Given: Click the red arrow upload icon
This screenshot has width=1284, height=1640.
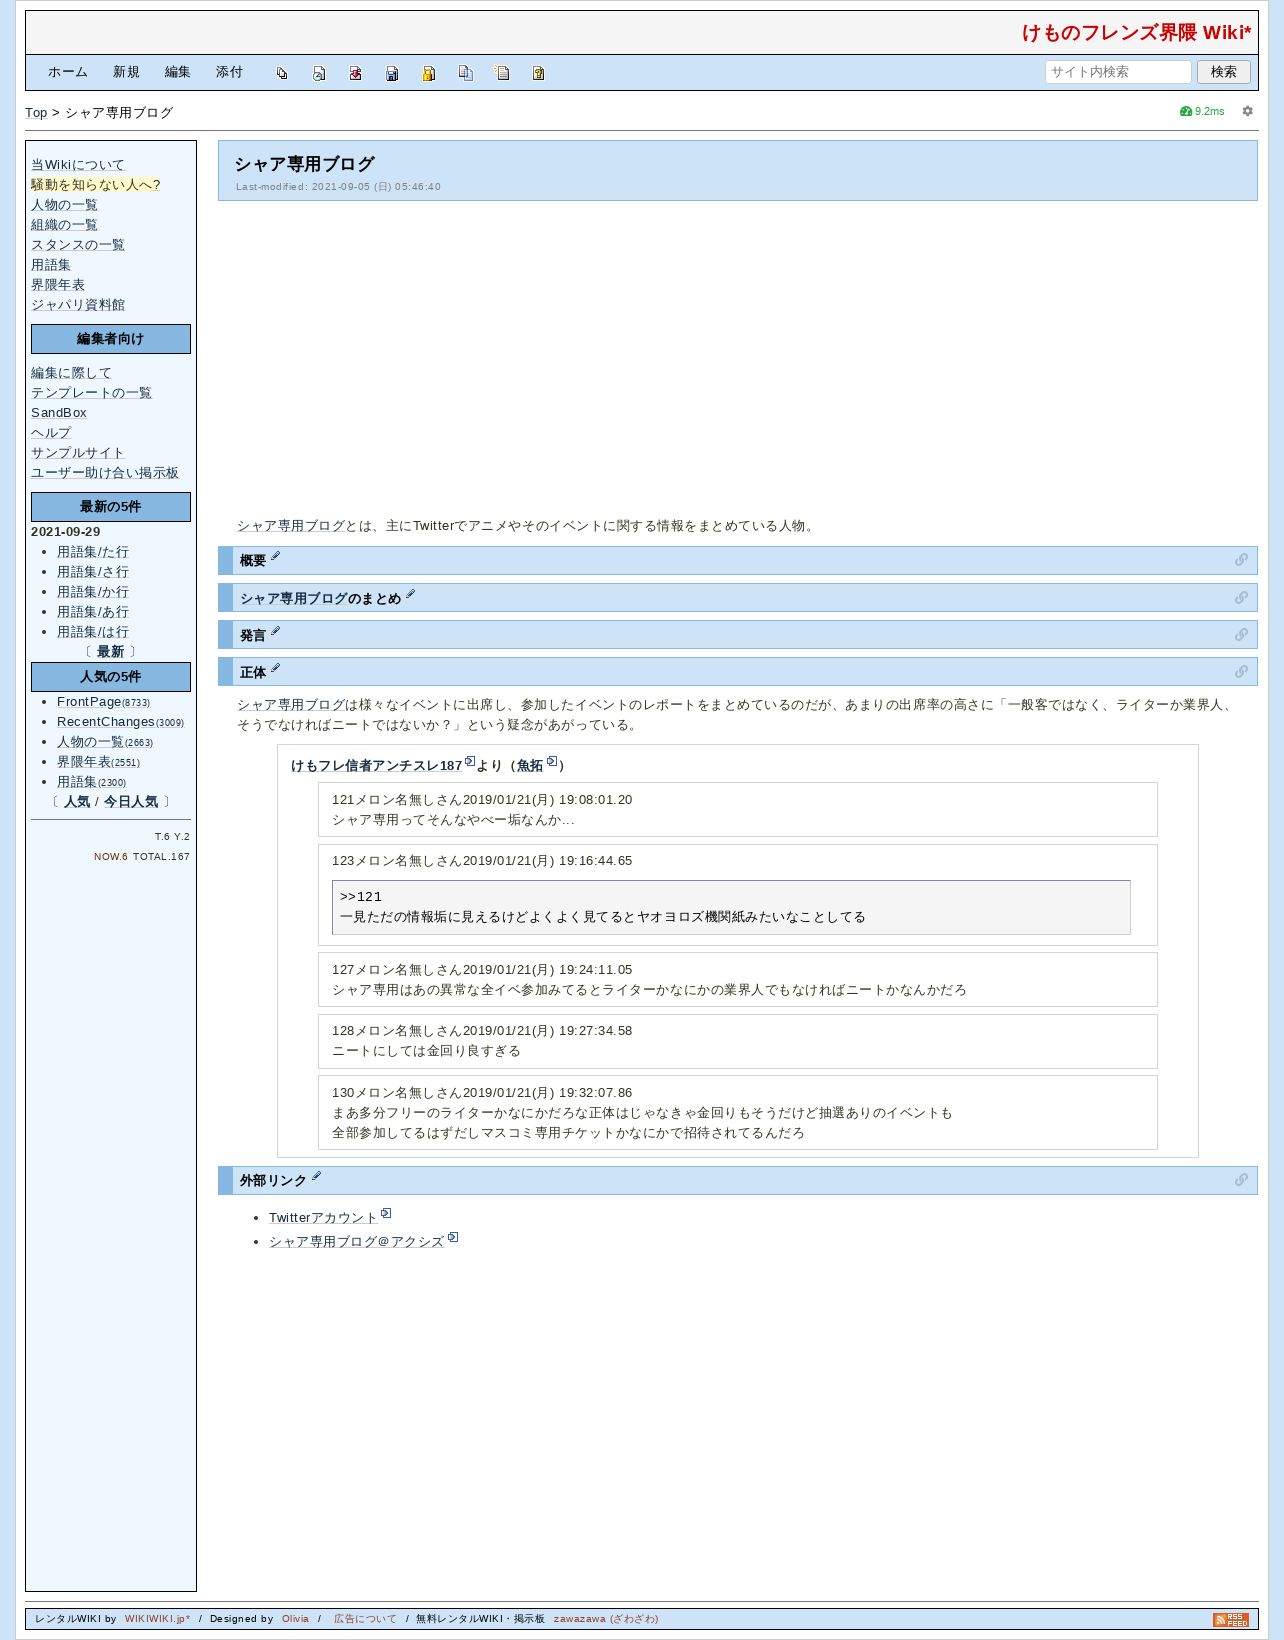Looking at the screenshot, I should [355, 73].
